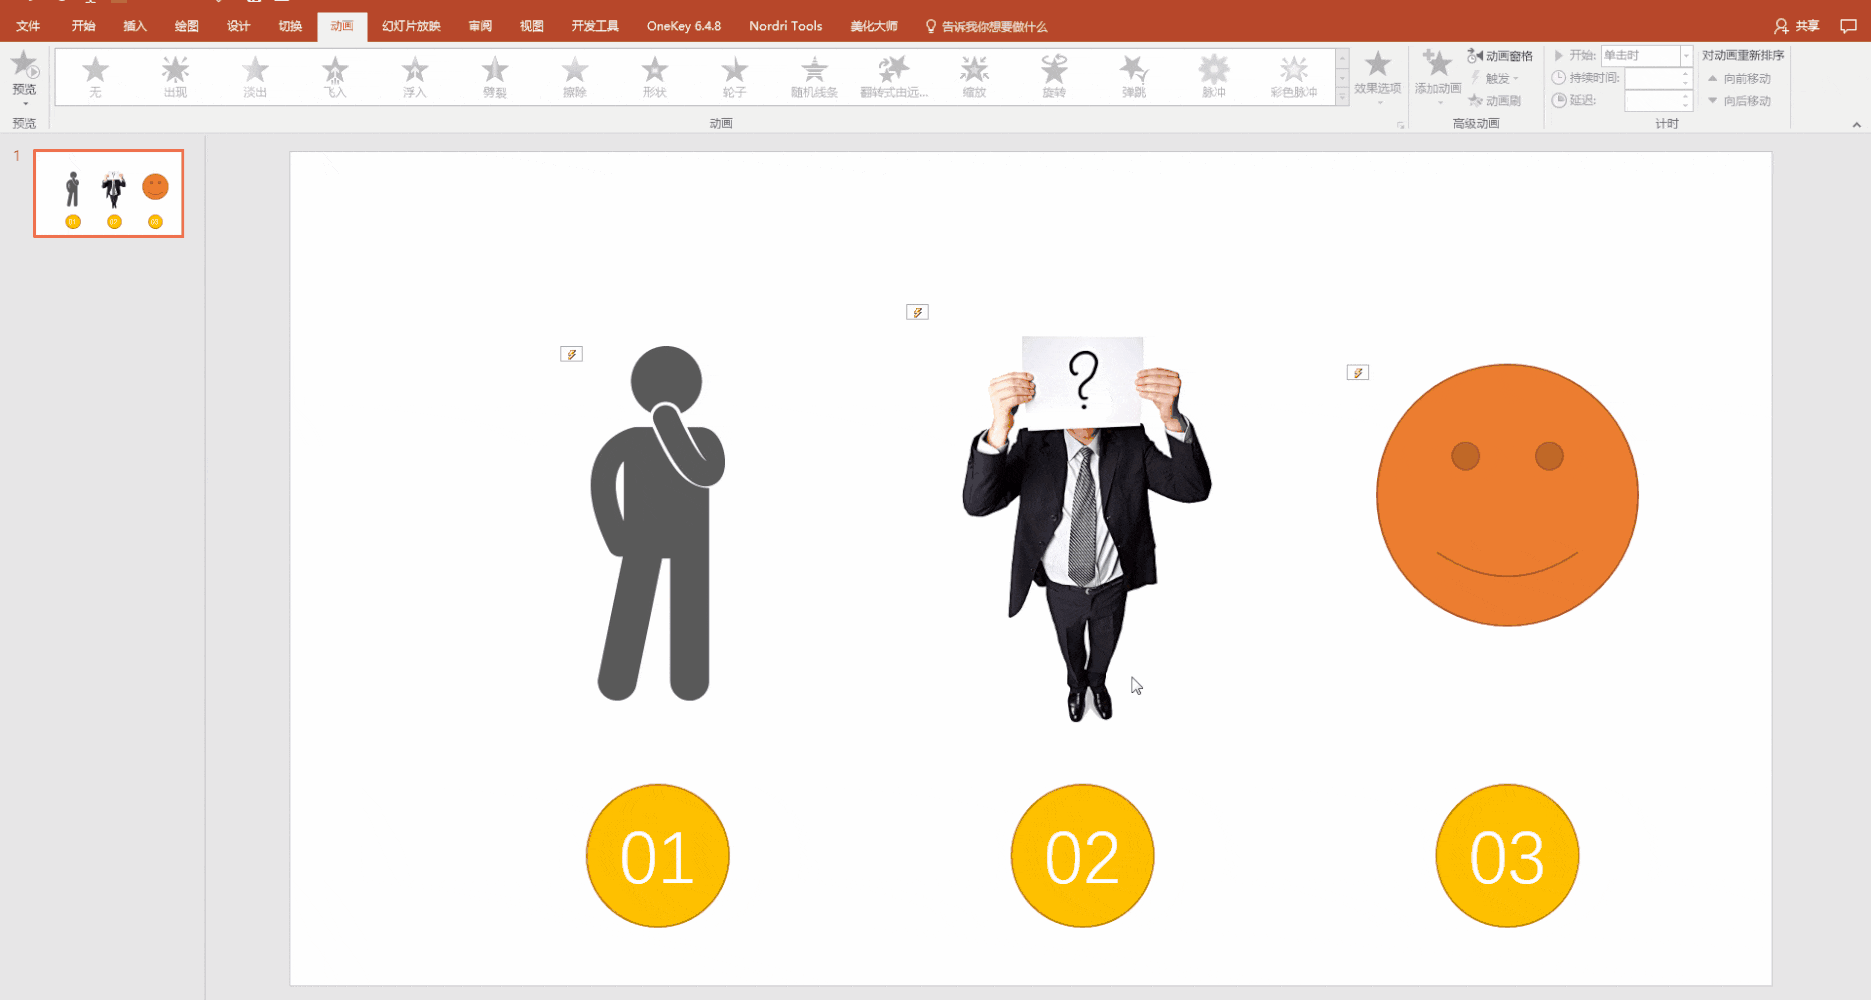The height and width of the screenshot is (1000, 1871).
Task: Open the 开发工具 developer tab
Action: point(595,26)
